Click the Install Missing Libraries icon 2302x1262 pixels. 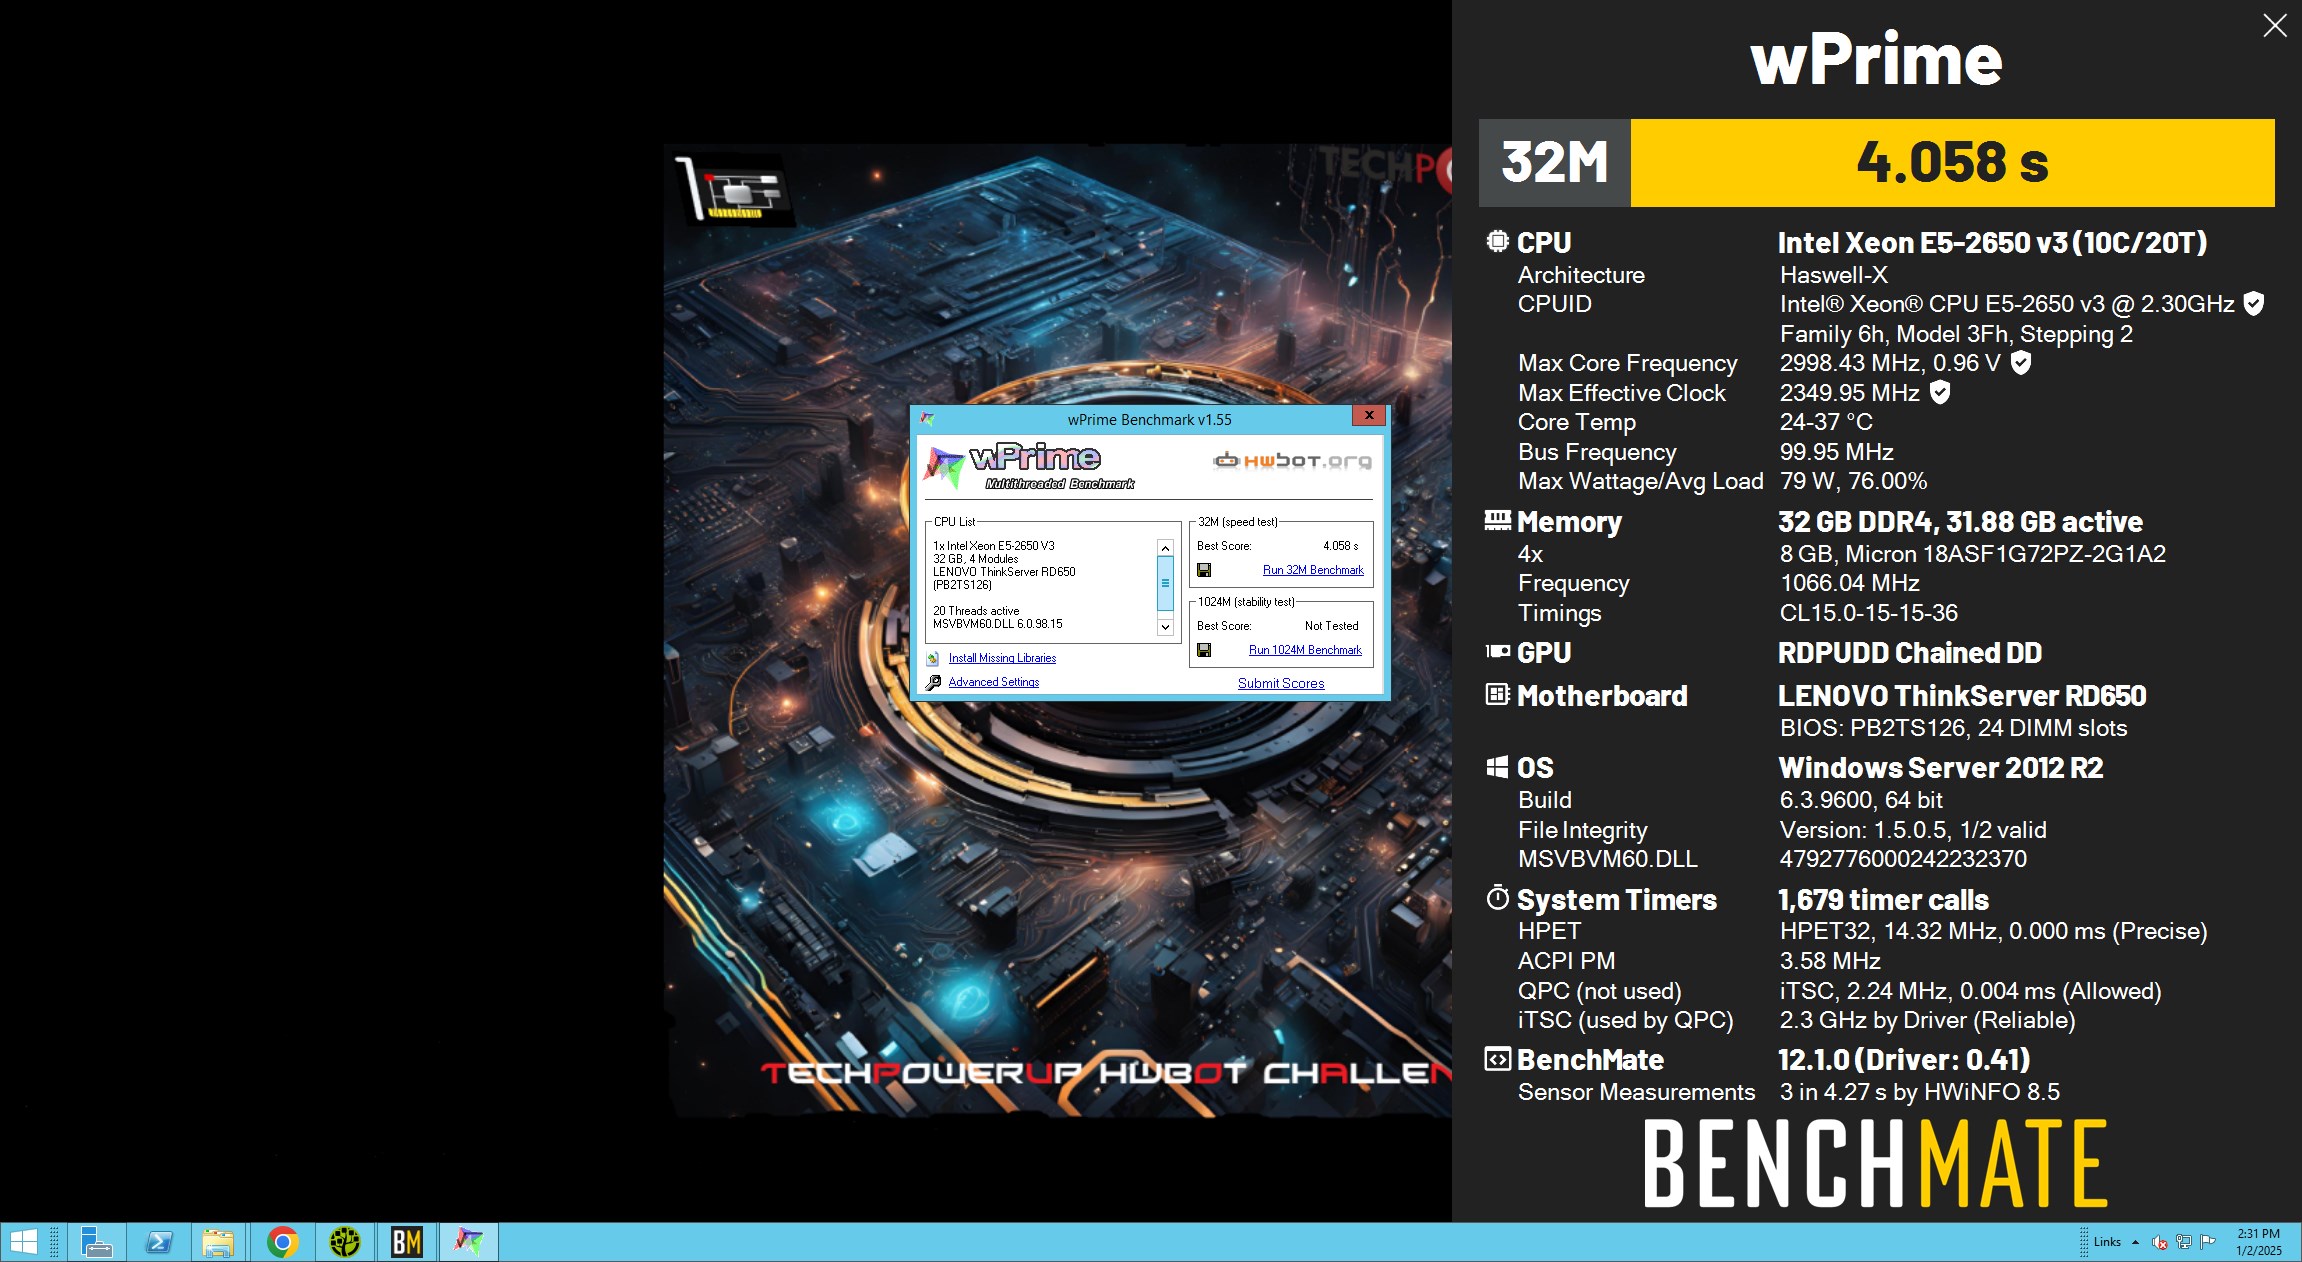[932, 658]
